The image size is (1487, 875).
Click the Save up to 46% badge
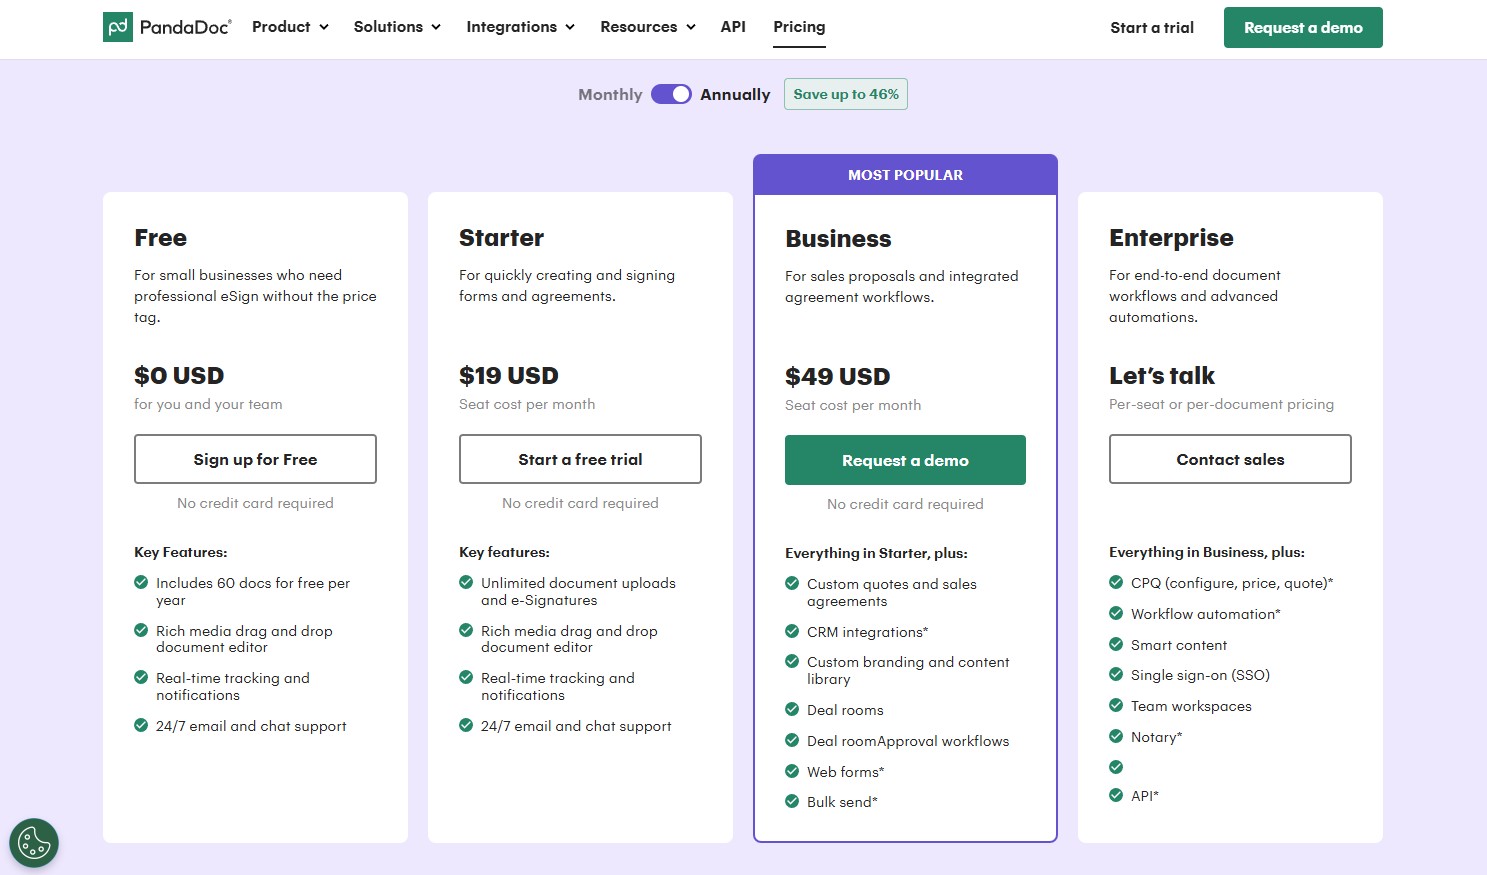[x=846, y=94]
